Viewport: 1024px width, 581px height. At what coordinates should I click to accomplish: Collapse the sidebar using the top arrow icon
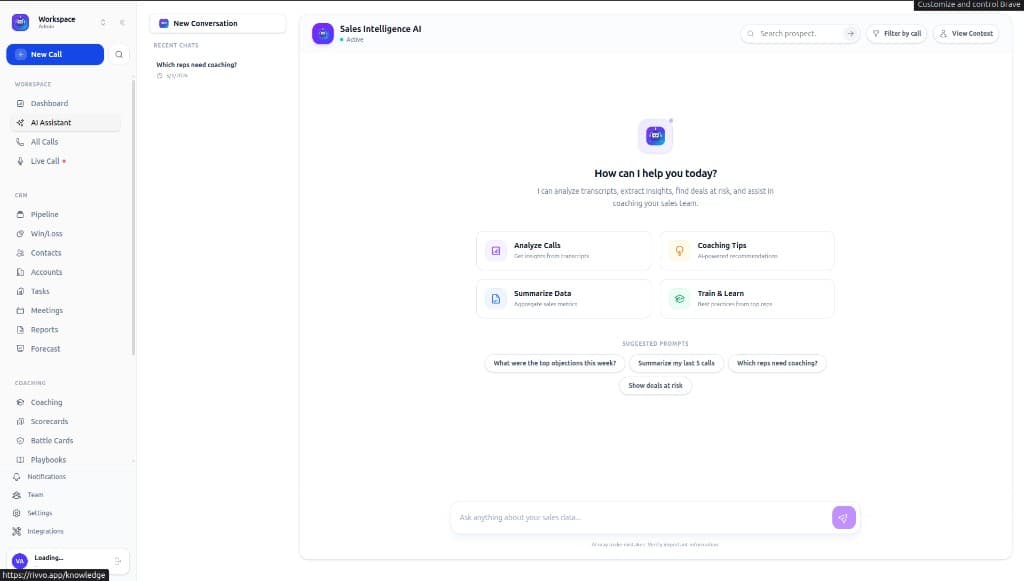[x=122, y=22]
